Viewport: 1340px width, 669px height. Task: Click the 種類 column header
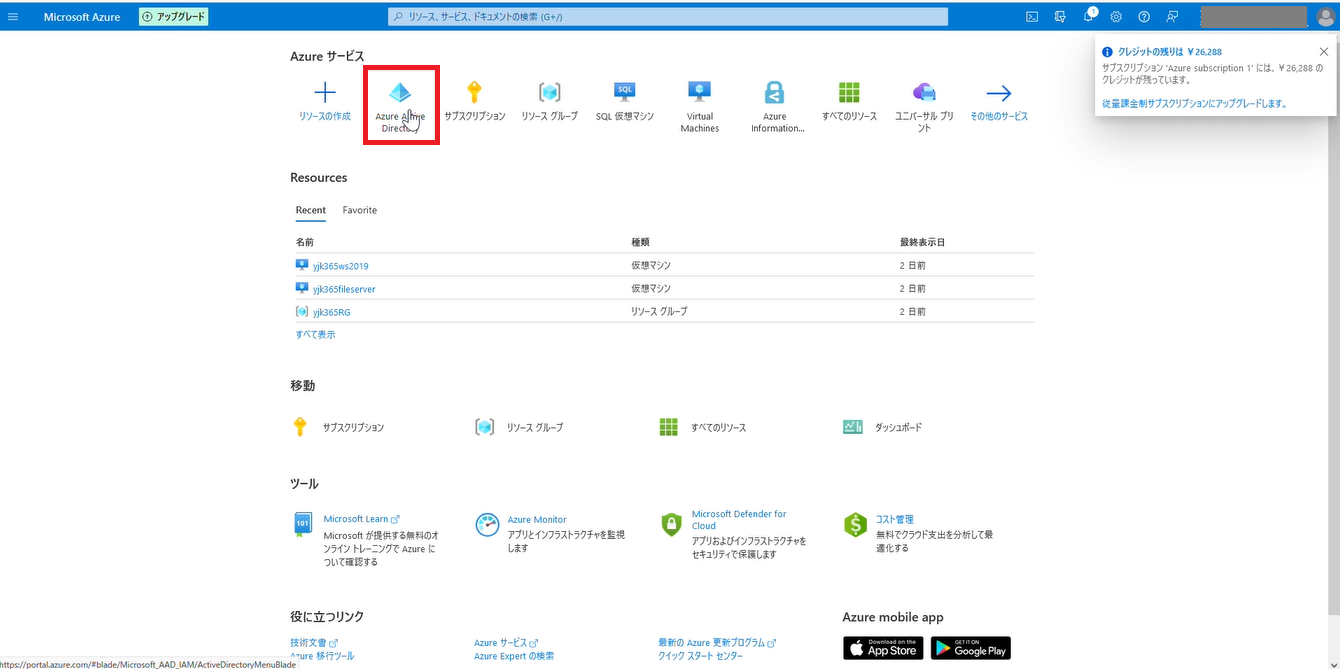tap(640, 243)
